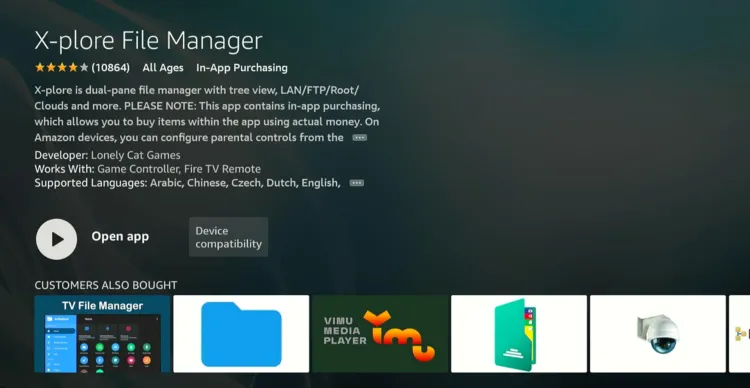Expand the truncated app description
Image resolution: width=750 pixels, height=388 pixels.
click(360, 138)
